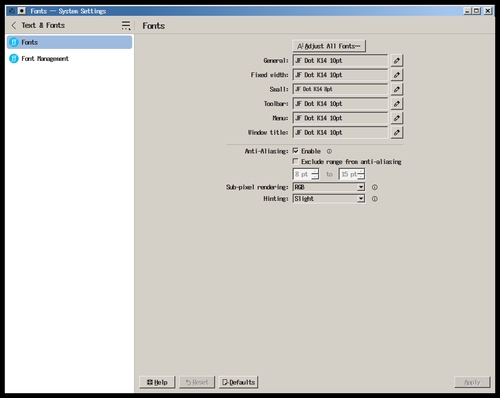Click the Toolbar font preview field
The width and height of the screenshot is (500, 398).
(340, 104)
